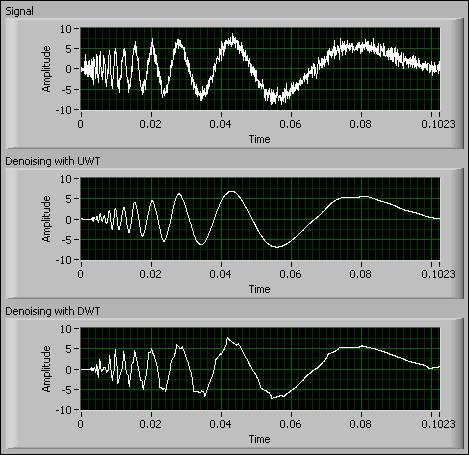Select the 10 max amplitude label on Signal graph
469x455 pixels.
tap(66, 29)
